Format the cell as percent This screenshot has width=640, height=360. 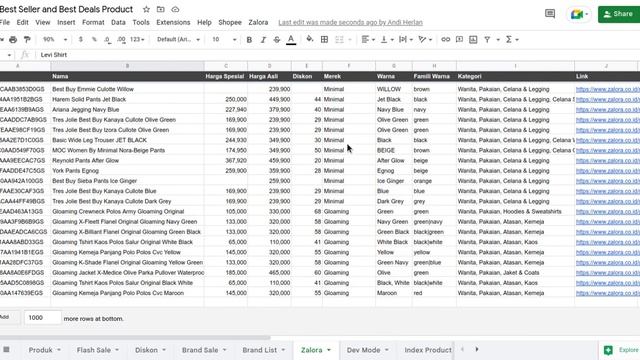tap(94, 40)
